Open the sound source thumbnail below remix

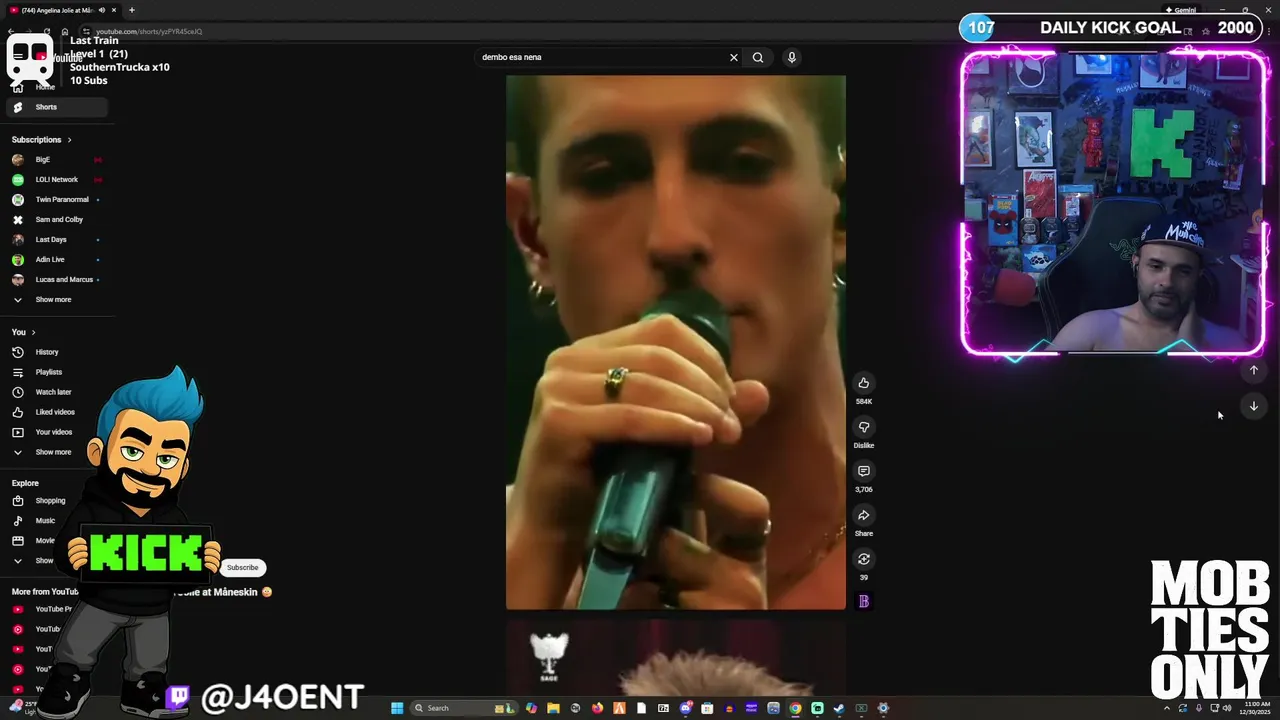click(864, 601)
